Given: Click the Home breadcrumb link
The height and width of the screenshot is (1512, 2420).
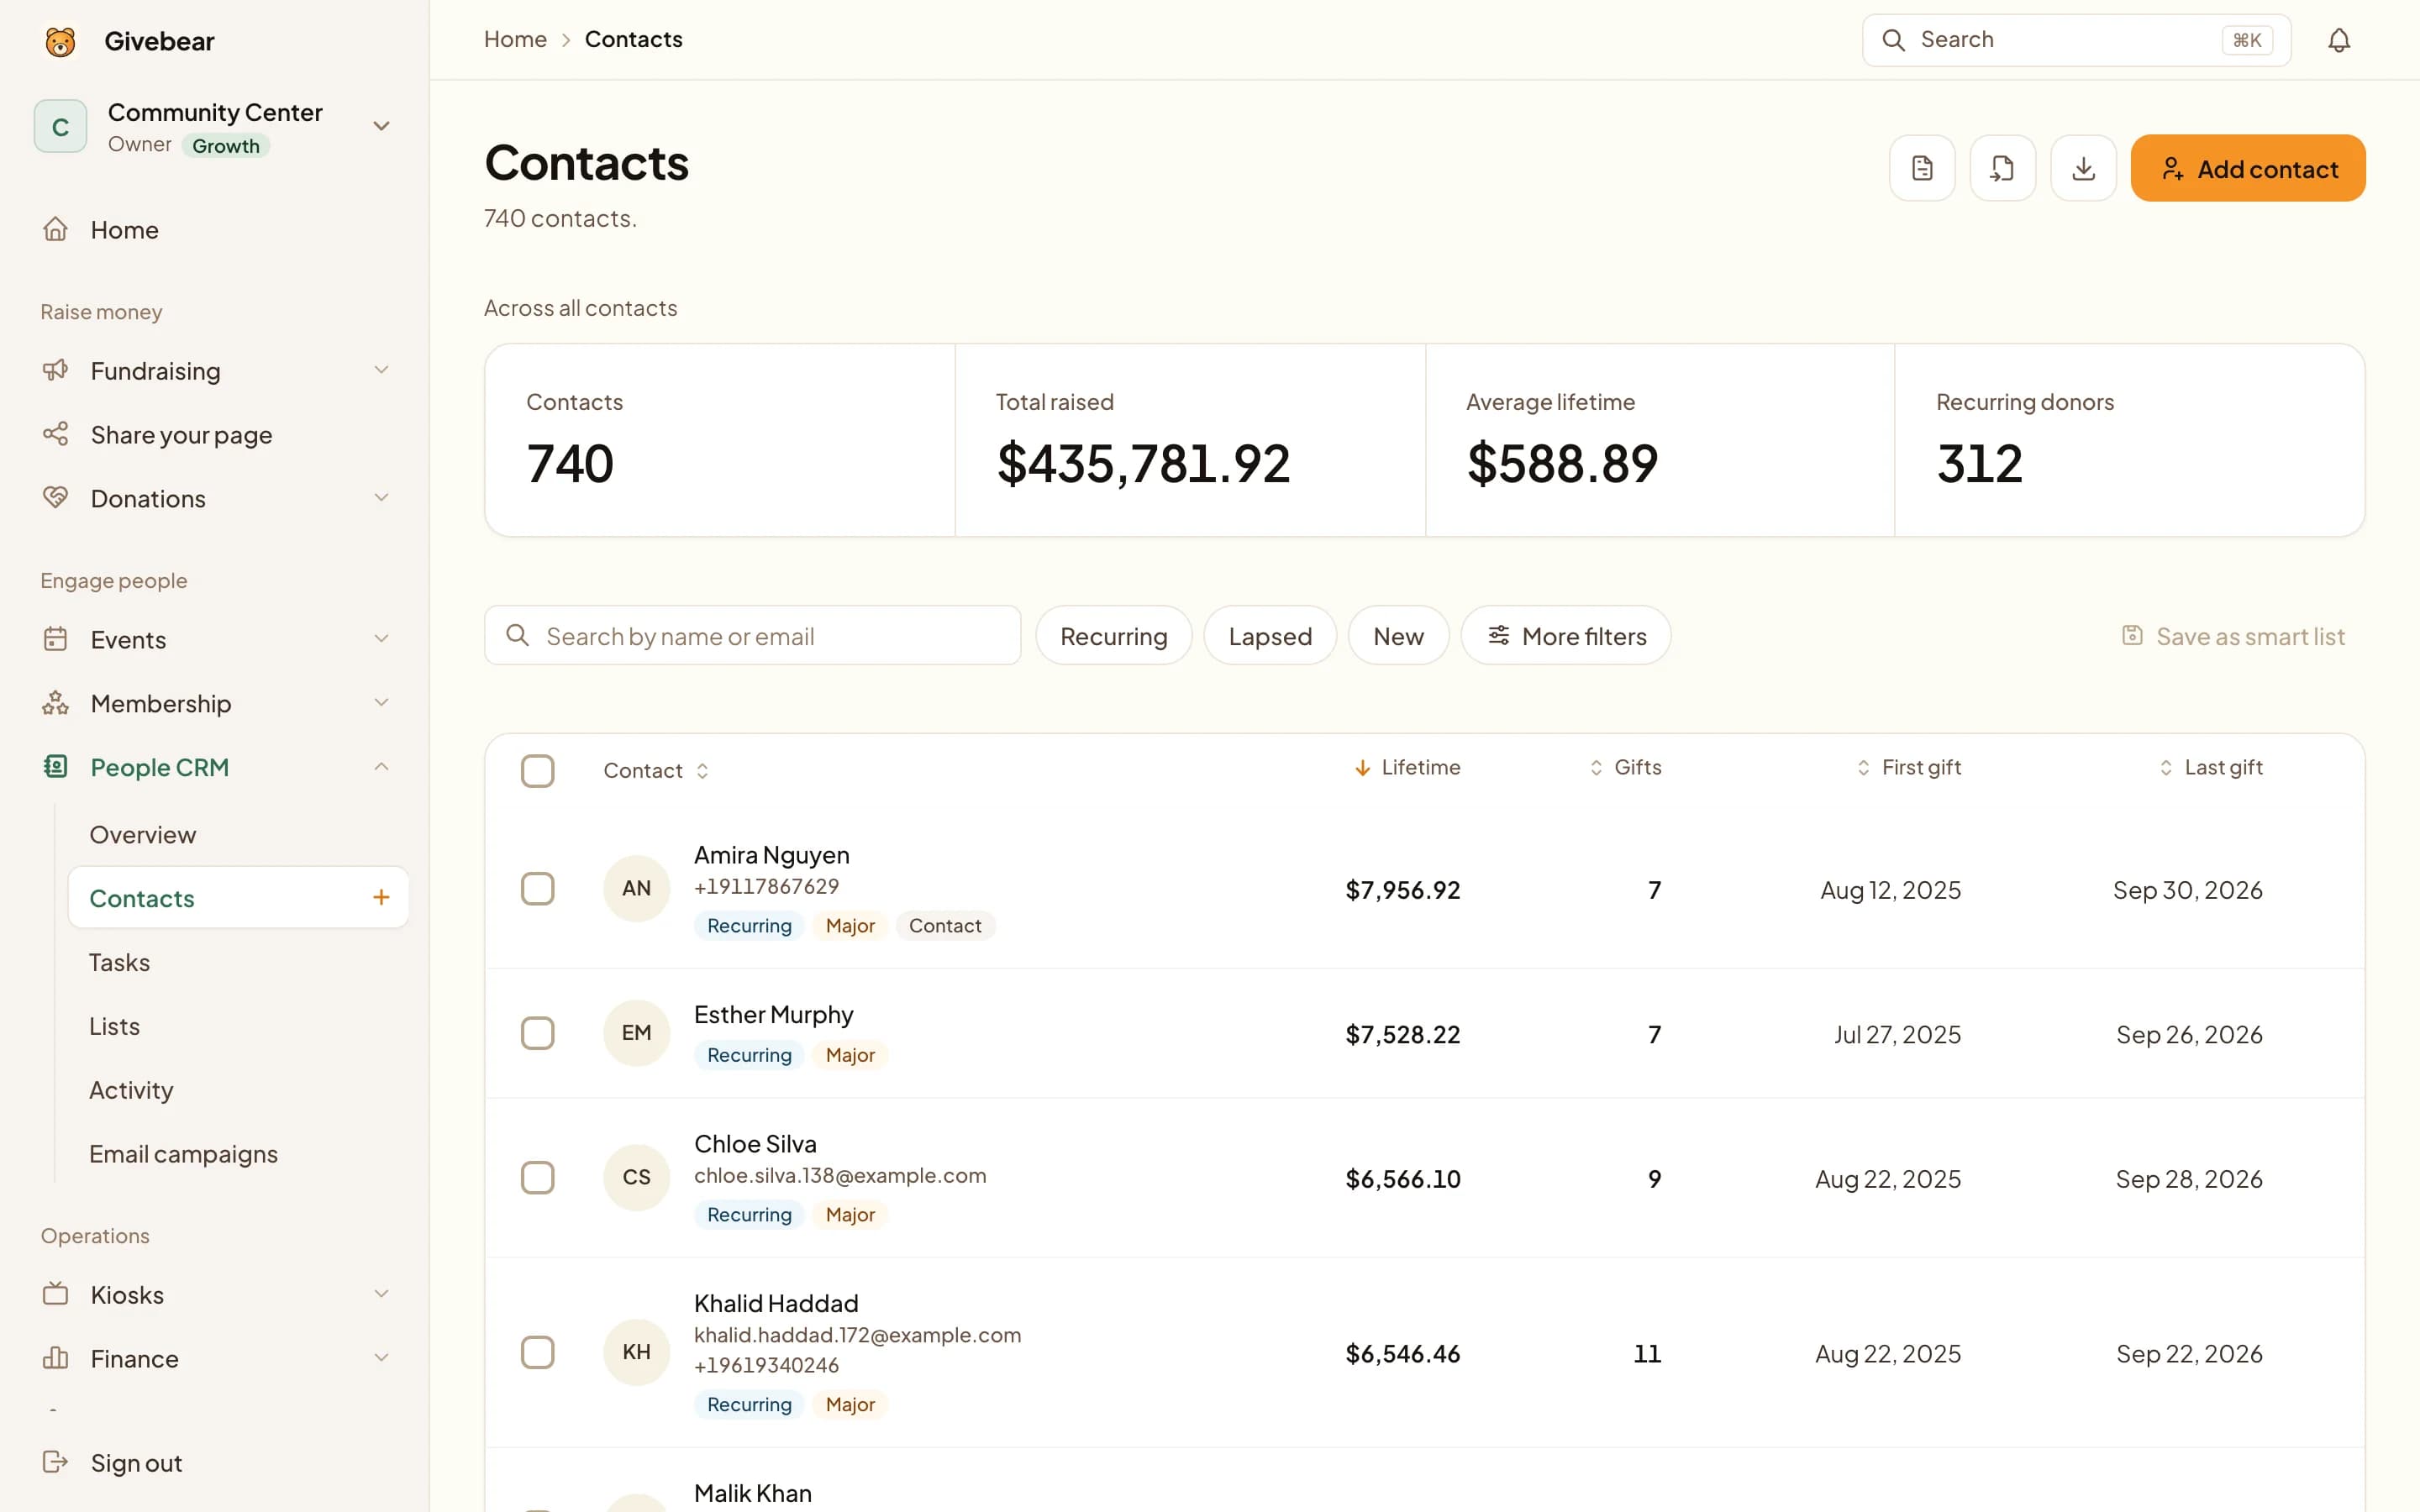Looking at the screenshot, I should (515, 39).
